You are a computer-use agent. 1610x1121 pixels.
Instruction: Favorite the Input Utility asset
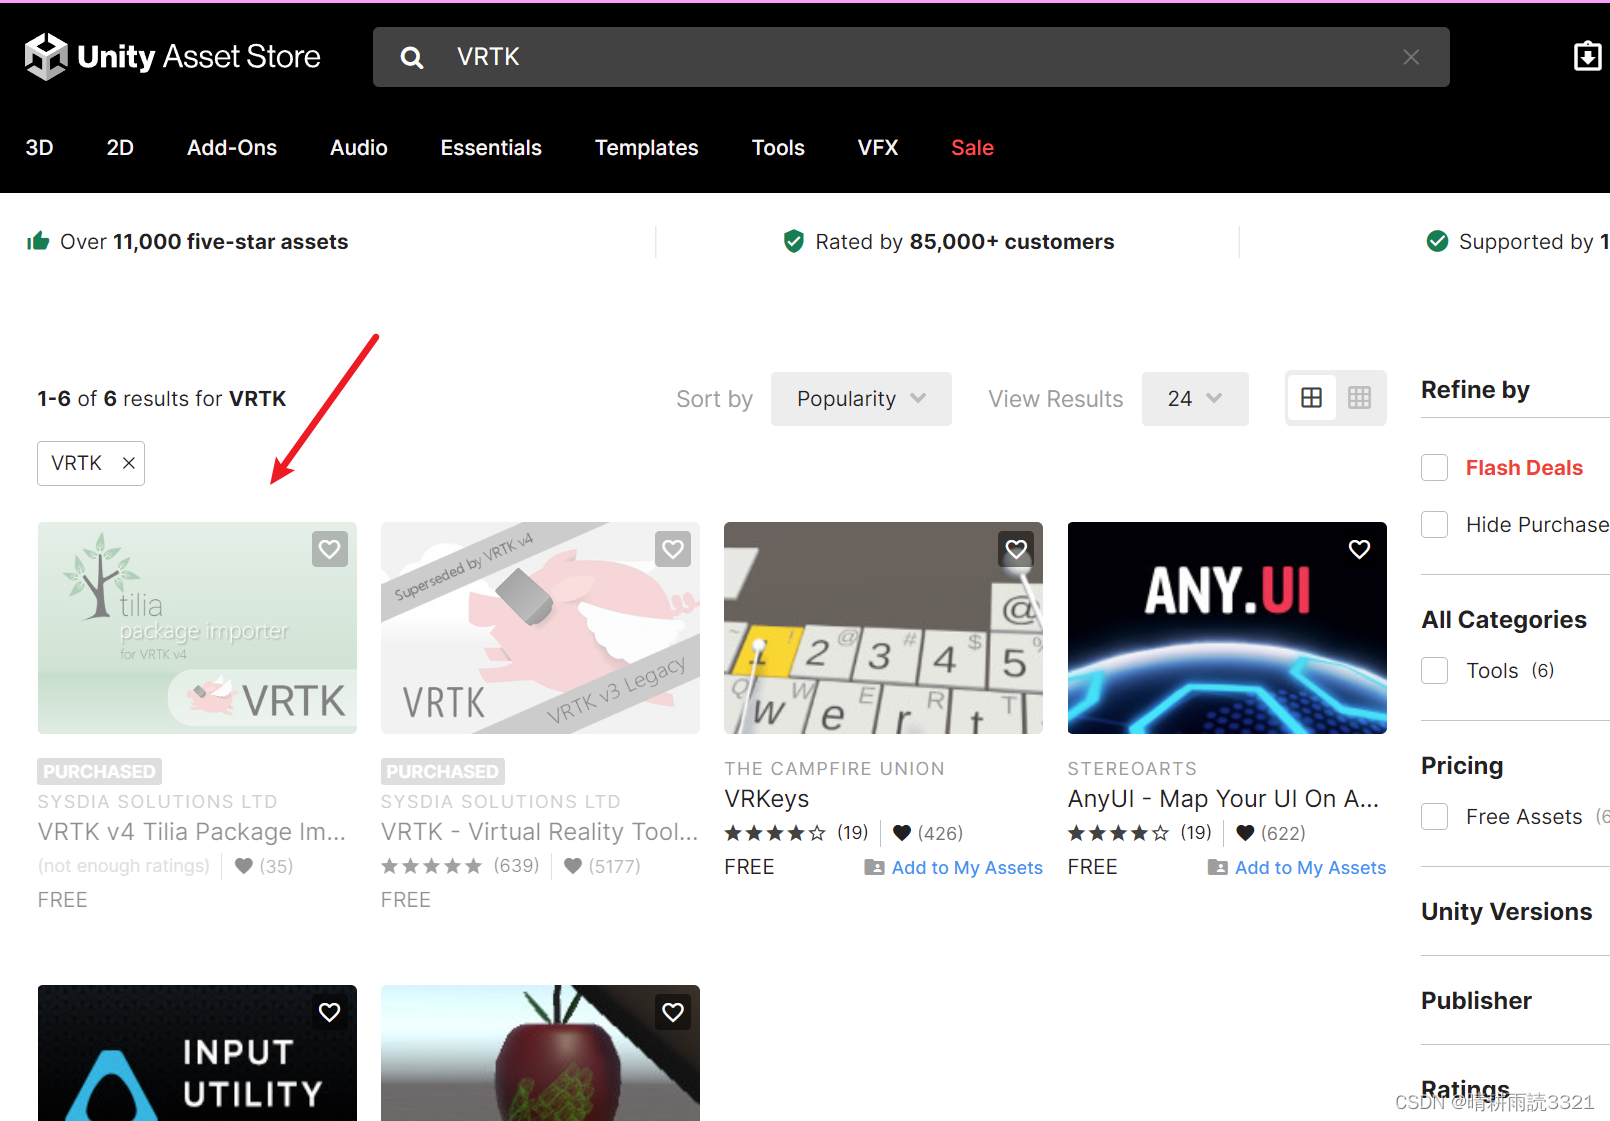[330, 1012]
